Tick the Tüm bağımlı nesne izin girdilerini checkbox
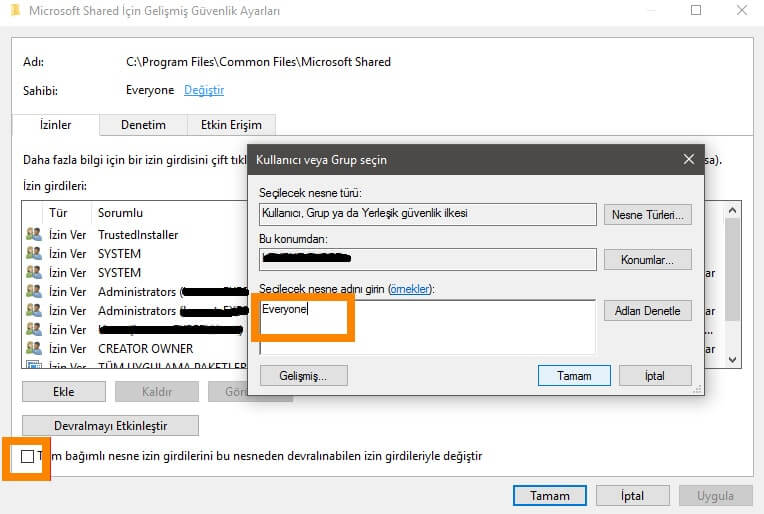764x514 pixels. click(x=28, y=457)
